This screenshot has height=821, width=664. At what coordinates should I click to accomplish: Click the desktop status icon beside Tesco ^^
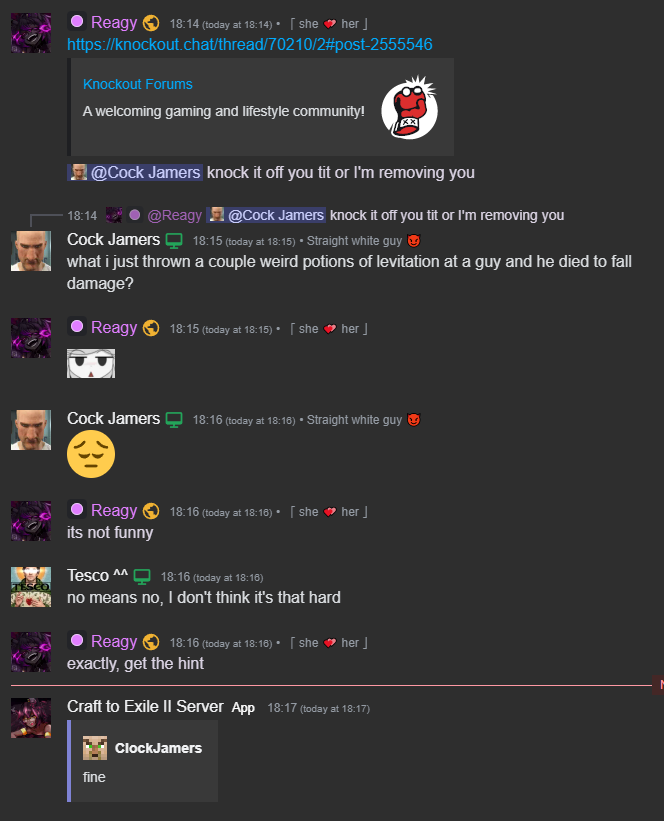142,576
